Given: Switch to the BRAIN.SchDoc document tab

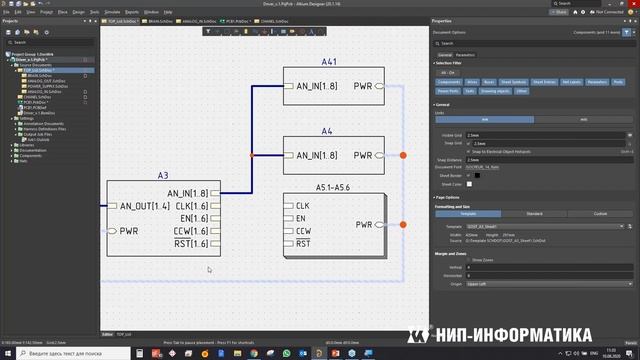Looking at the screenshot, I should [x=158, y=21].
